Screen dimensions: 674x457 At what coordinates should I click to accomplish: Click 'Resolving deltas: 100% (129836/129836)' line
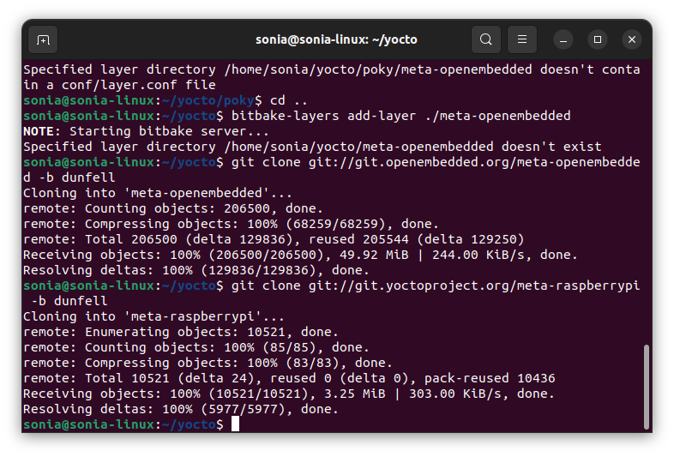[196, 270]
